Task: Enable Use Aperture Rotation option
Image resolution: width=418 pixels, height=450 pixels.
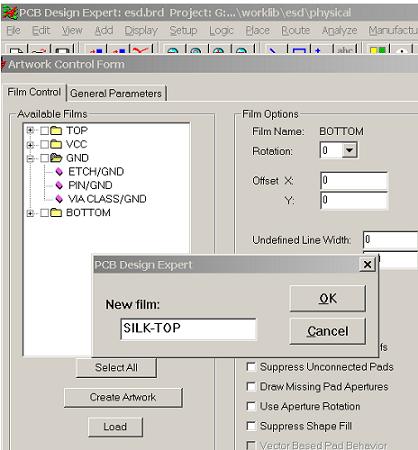Action: (251, 406)
